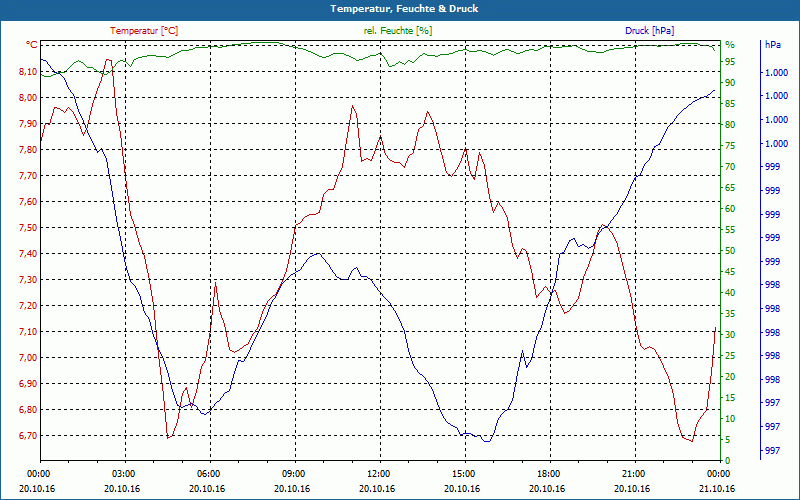Click the '55' humidity axis value
The width and height of the screenshot is (800, 500).
(730, 230)
